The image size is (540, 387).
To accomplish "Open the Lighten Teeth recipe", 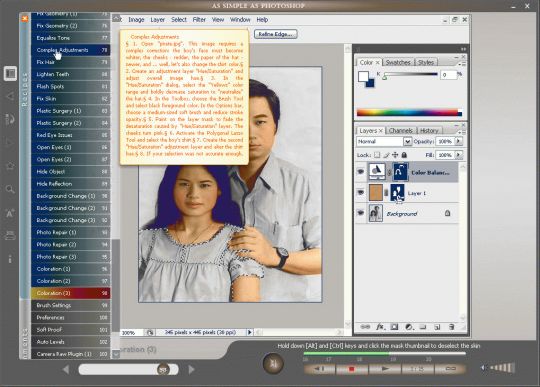I will [71, 74].
